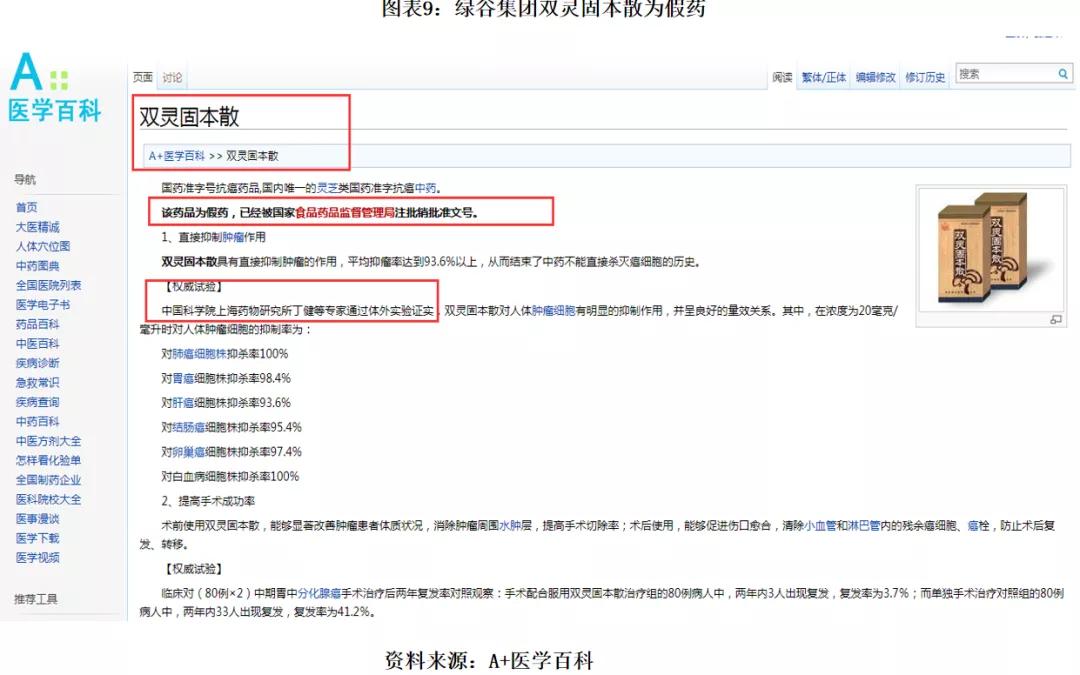Open 中医百科 sidebar link
1080x675 pixels.
tap(38, 344)
